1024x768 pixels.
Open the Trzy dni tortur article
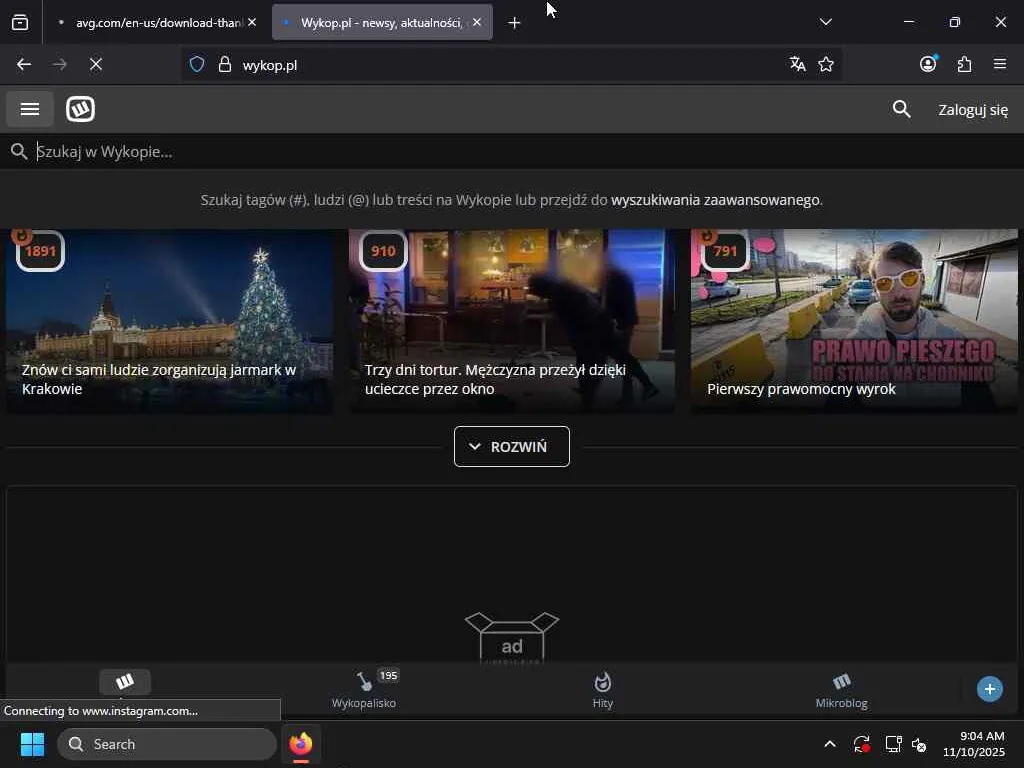(512, 320)
